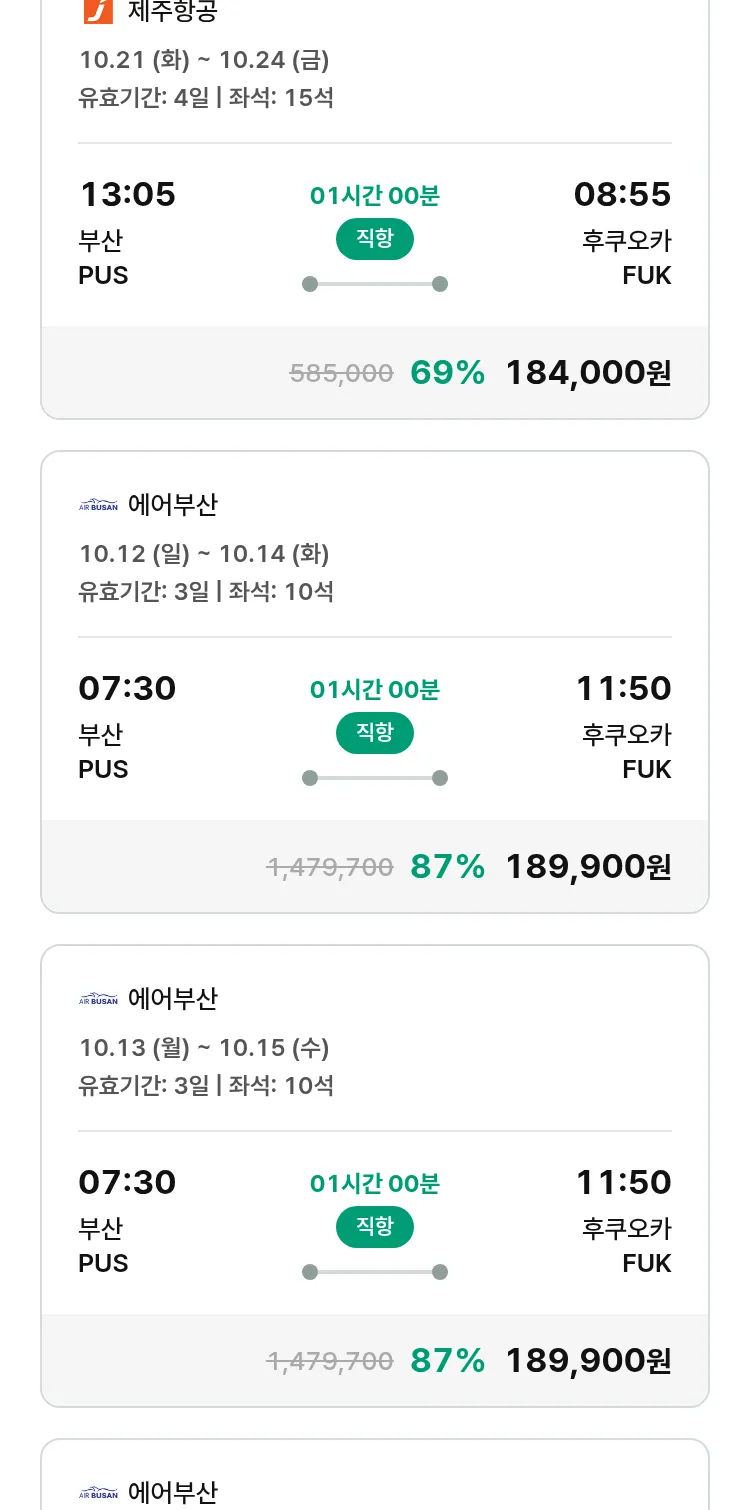Click Air Busan logo on the 10.13 flight card
The image size is (750, 1510).
(98, 1000)
